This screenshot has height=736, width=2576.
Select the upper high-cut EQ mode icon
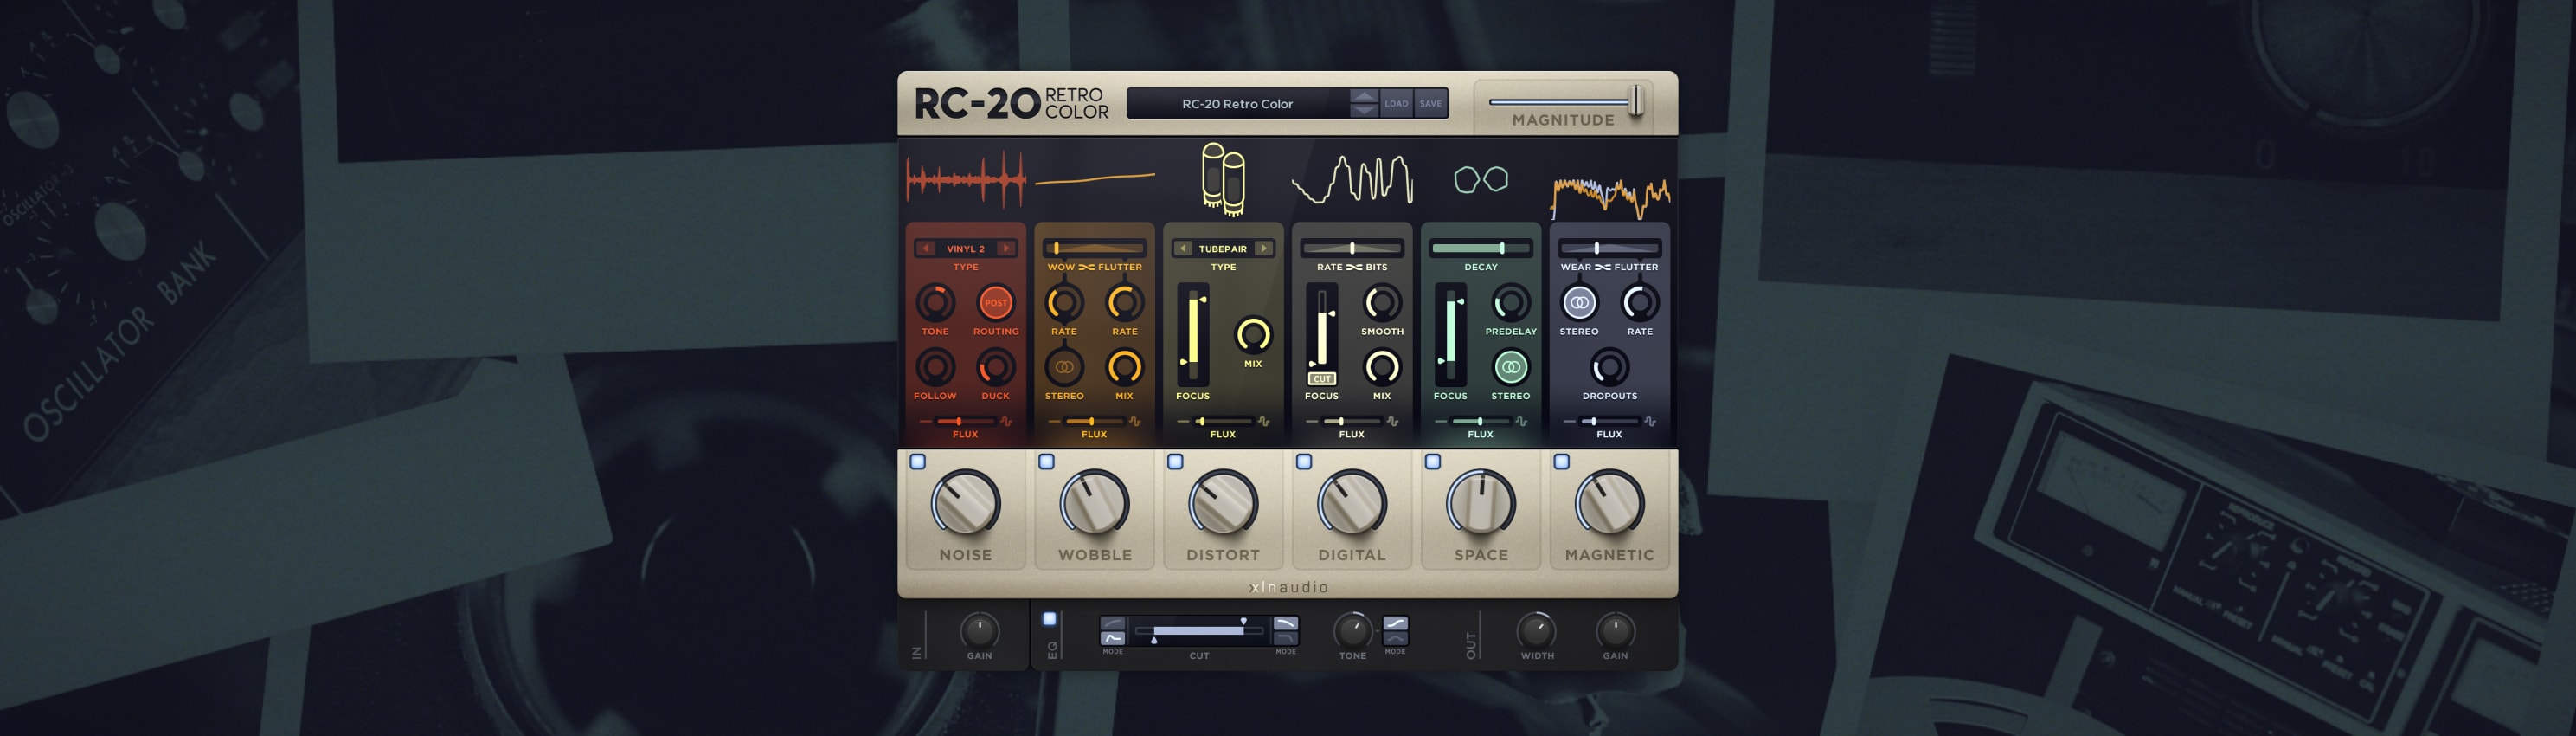(x=1286, y=623)
